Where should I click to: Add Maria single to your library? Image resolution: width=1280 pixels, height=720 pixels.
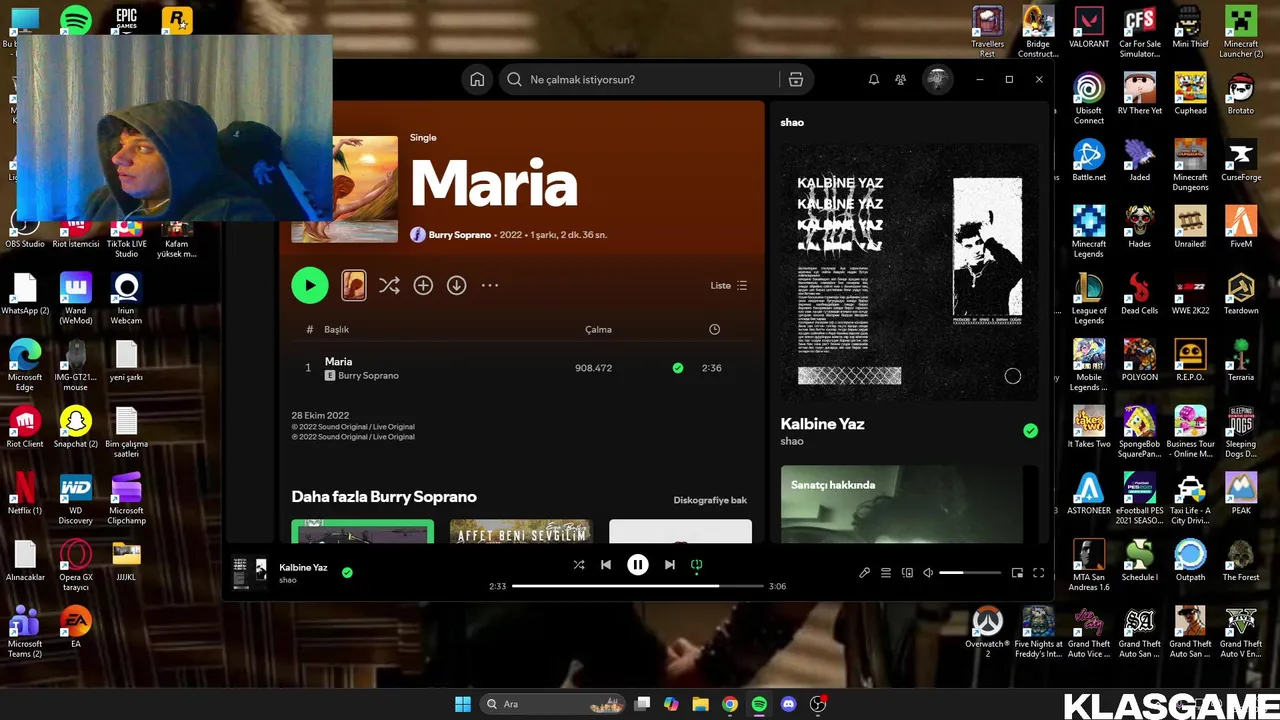pos(423,286)
